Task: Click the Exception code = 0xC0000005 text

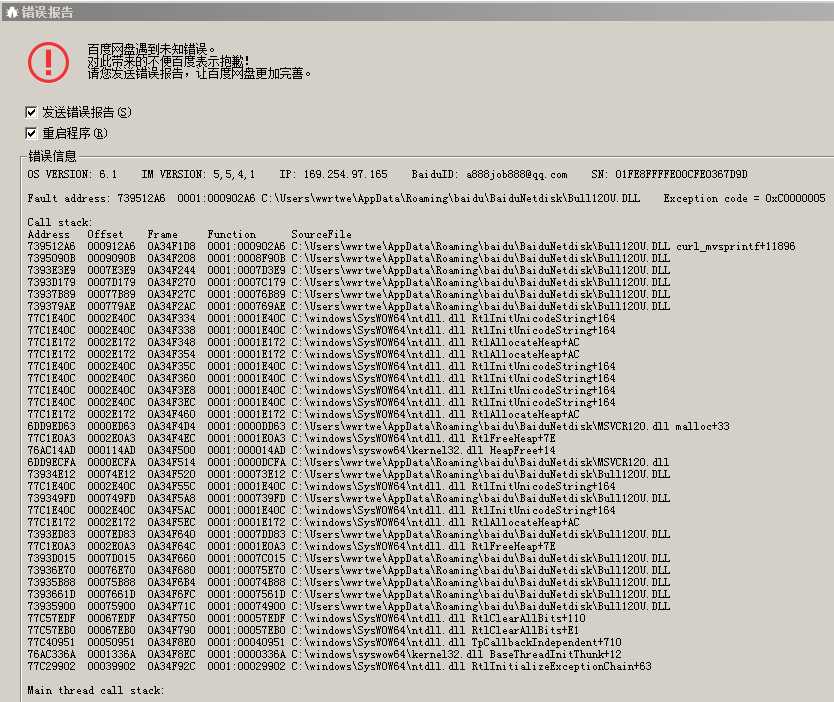Action: [745, 198]
